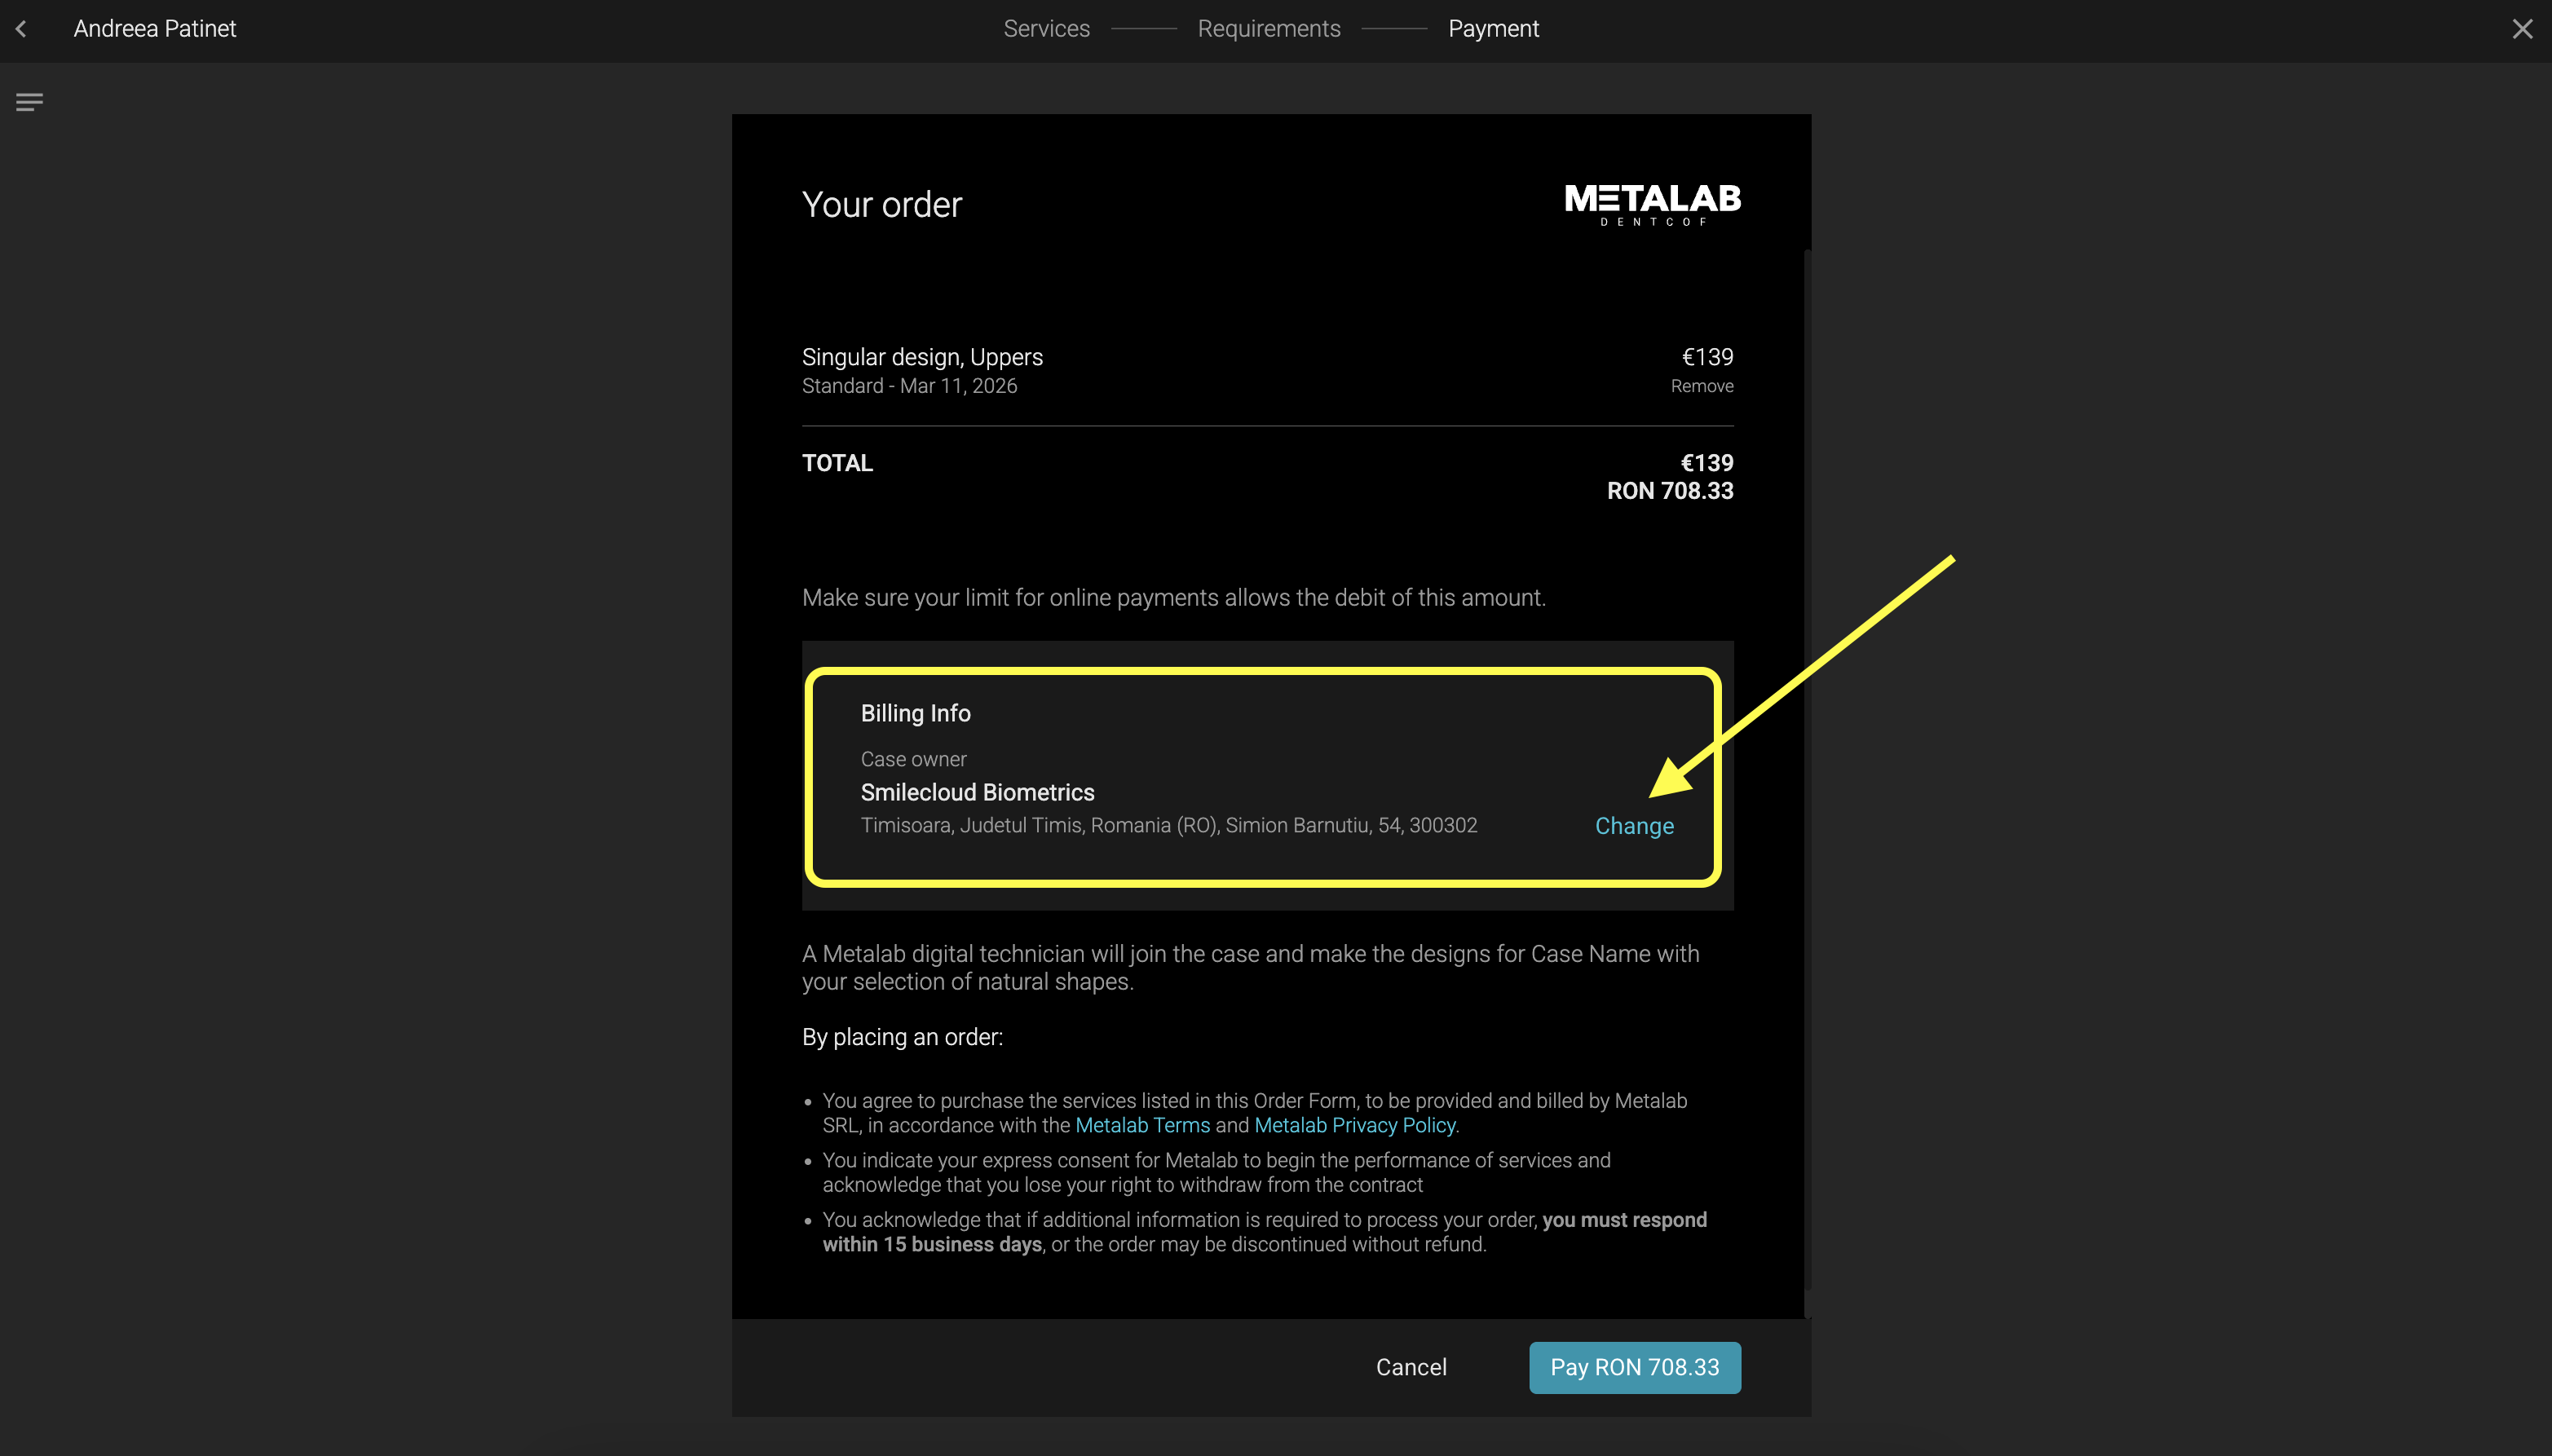This screenshot has height=1456, width=2552.
Task: Click Change to edit billing info
Action: (1633, 826)
